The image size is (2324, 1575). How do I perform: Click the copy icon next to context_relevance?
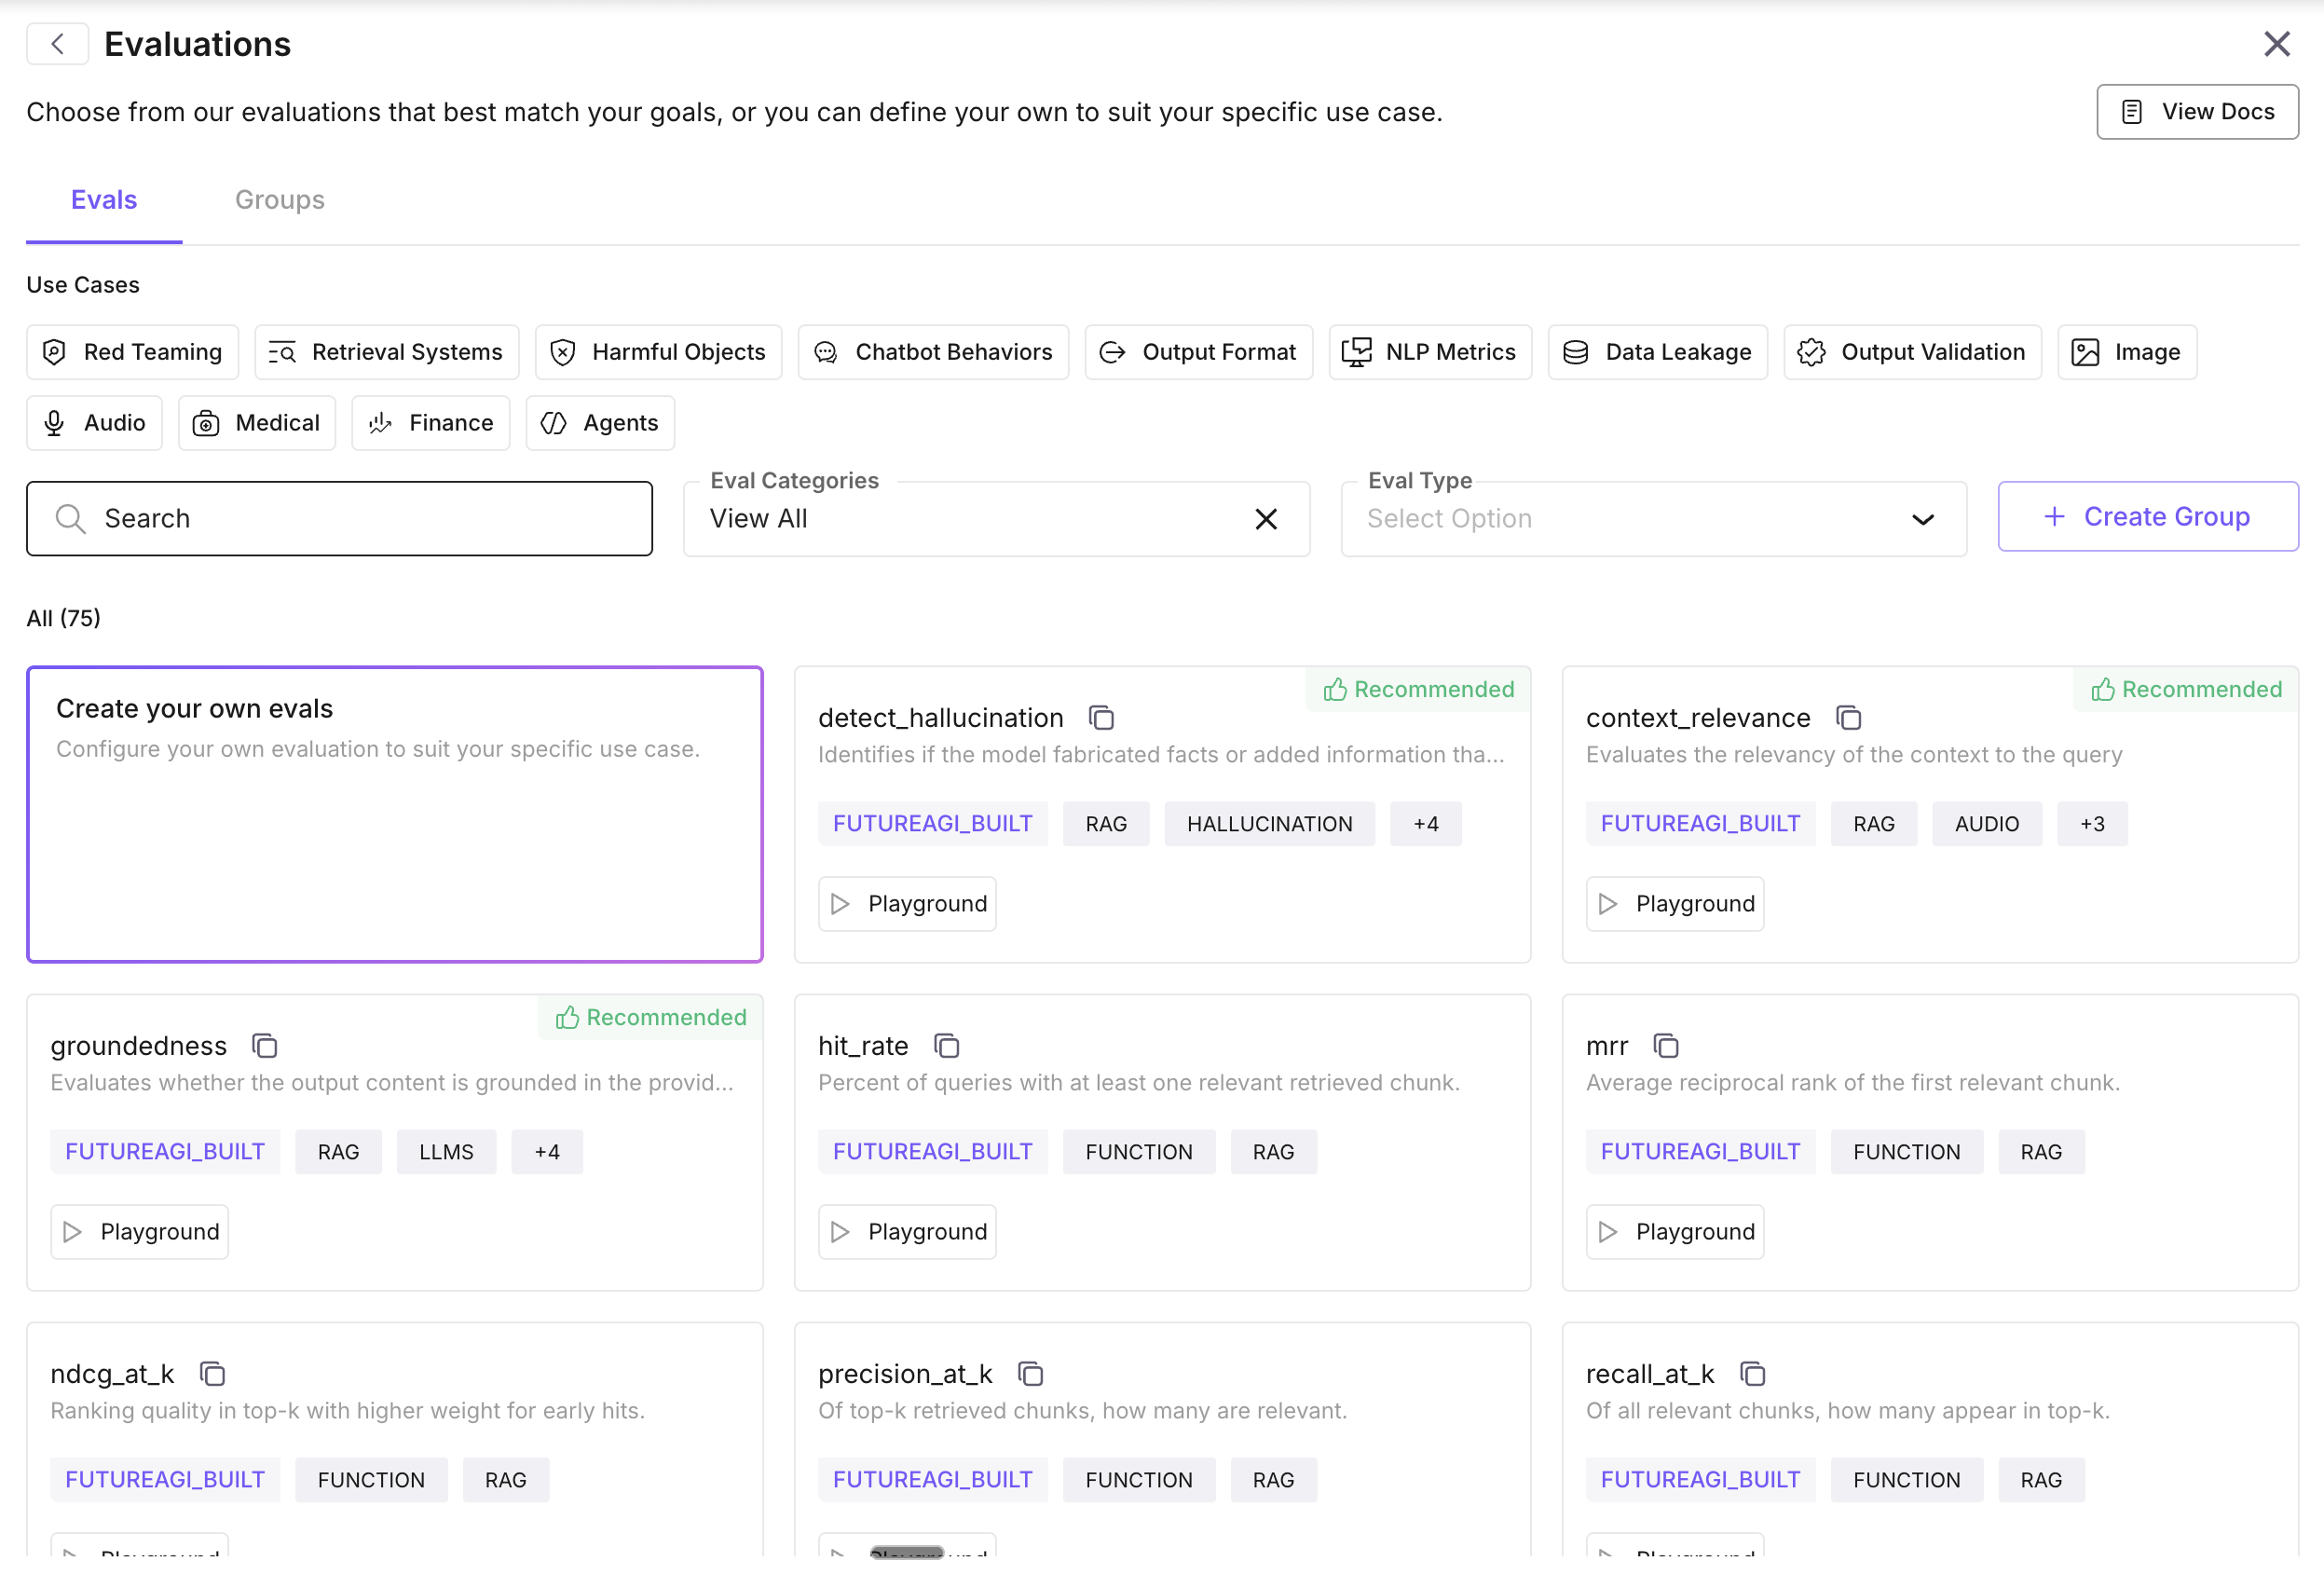pyautogui.click(x=1848, y=717)
